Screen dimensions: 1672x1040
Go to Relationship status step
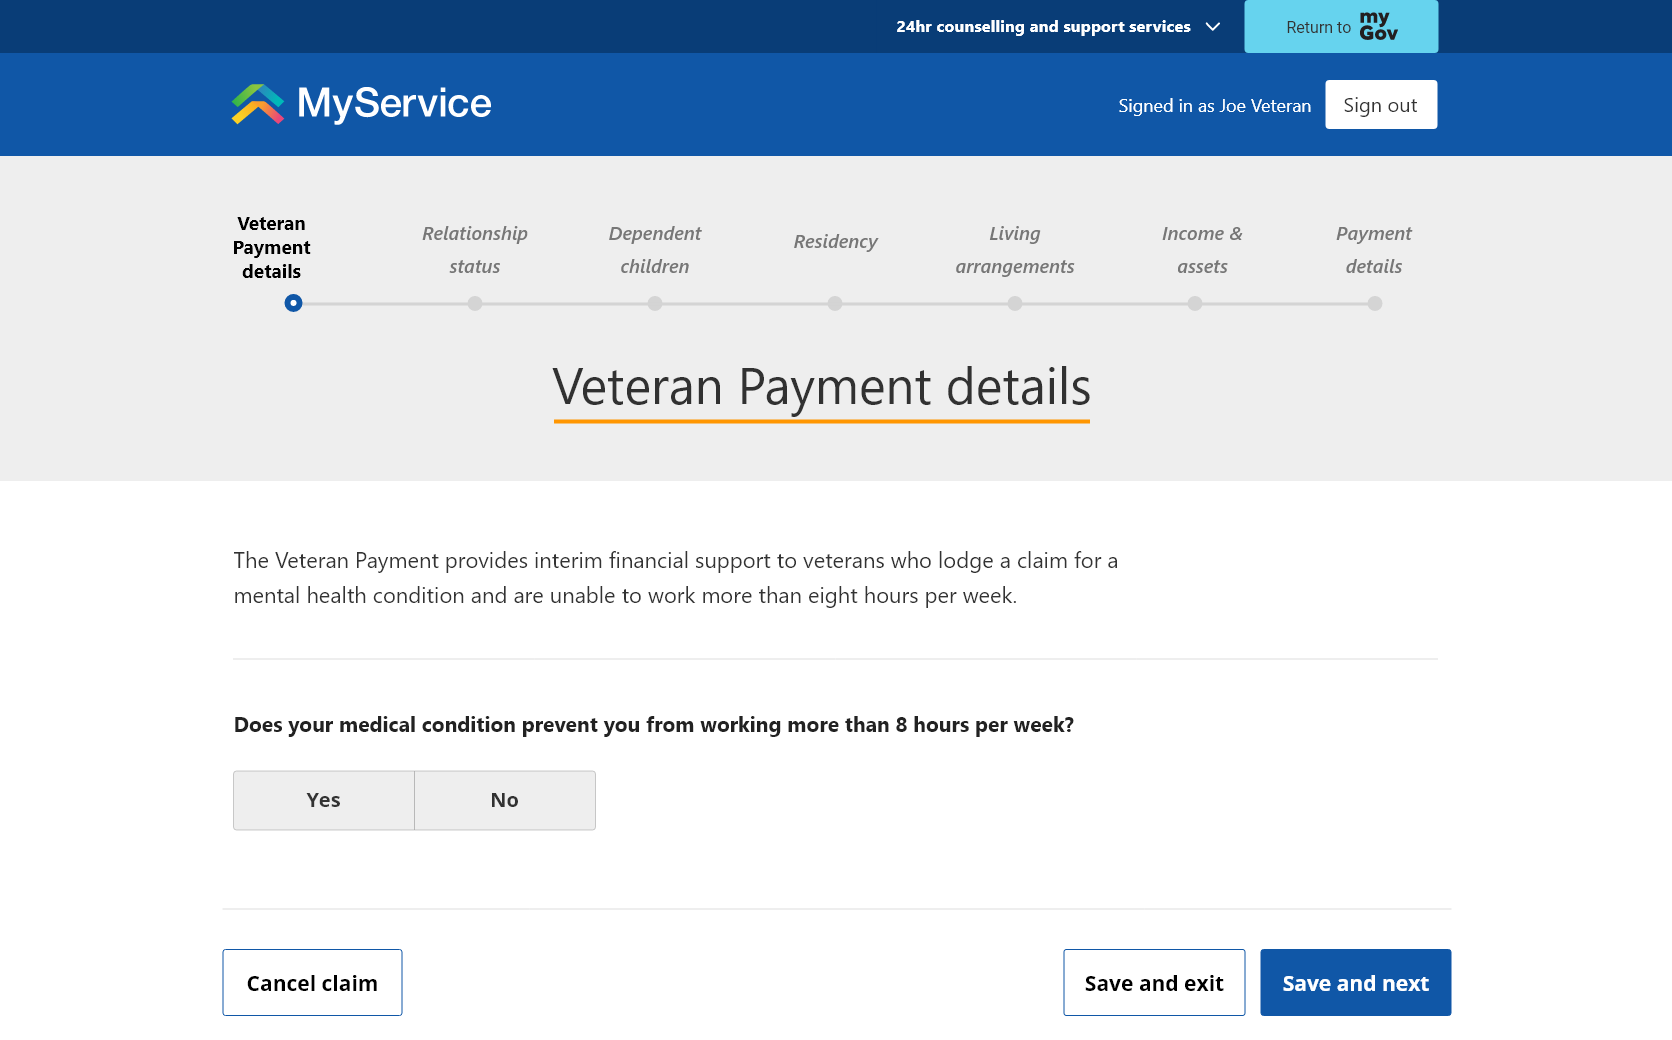(x=475, y=250)
